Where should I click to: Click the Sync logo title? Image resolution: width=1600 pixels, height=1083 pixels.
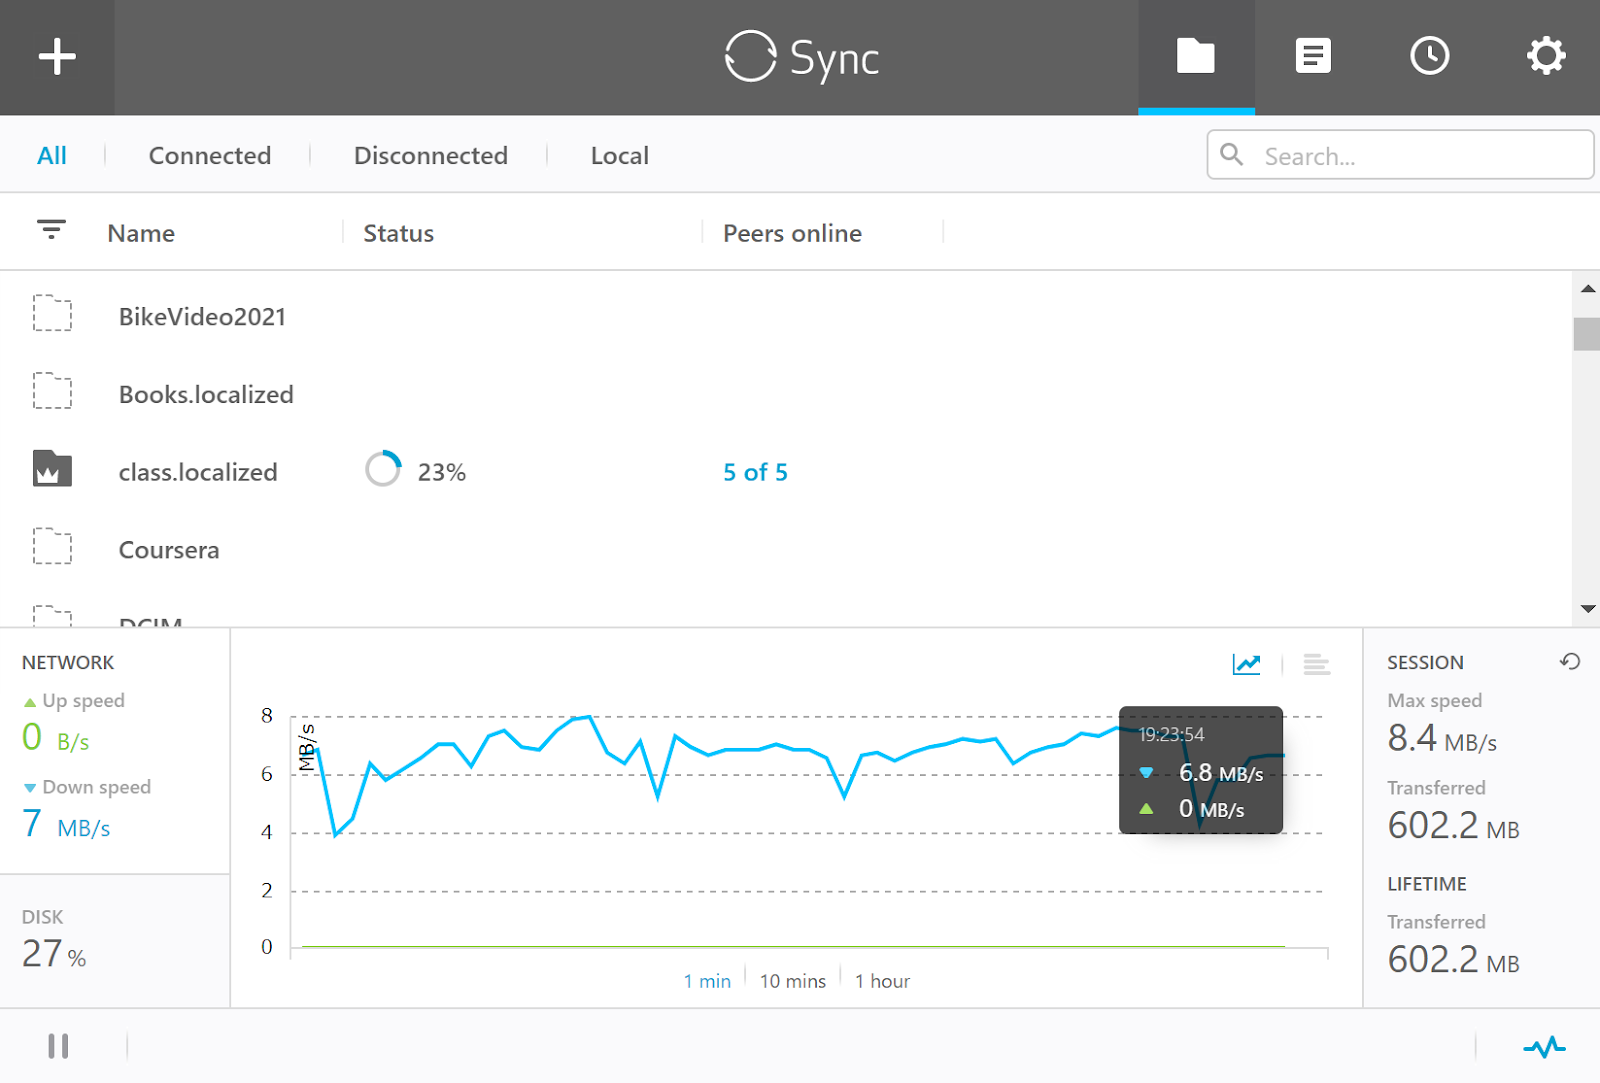[x=802, y=57]
